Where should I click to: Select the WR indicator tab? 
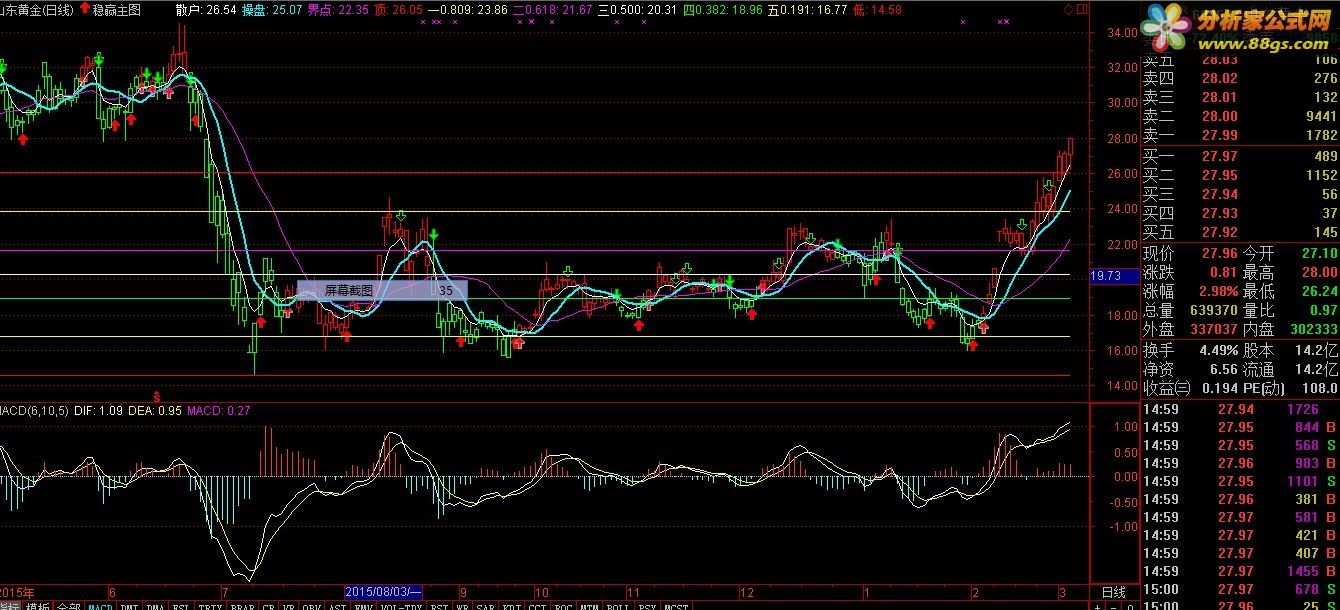pos(462,606)
